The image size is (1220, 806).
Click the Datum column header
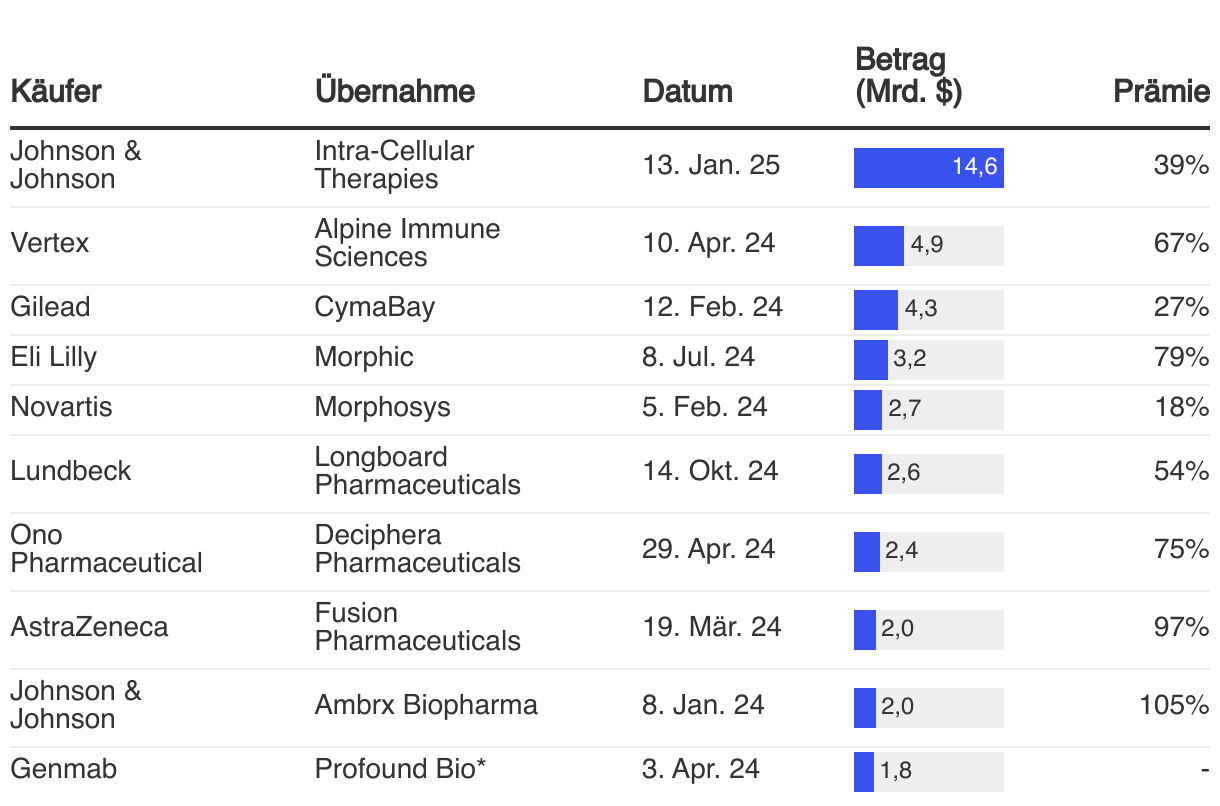687,92
